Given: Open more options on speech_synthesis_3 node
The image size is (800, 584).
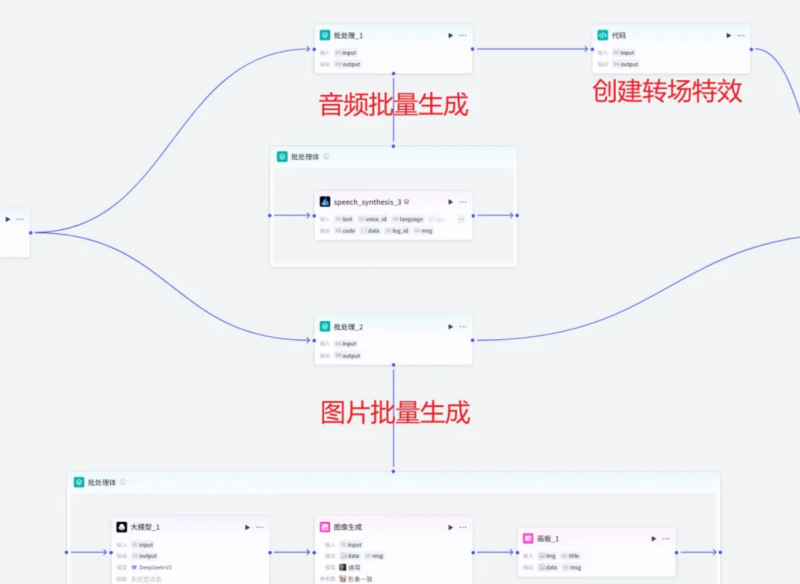Looking at the screenshot, I should [463, 202].
